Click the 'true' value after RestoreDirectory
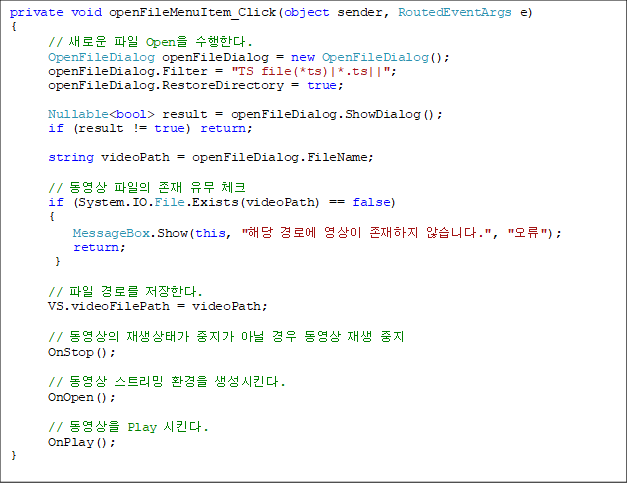The image size is (627, 485). coord(322,86)
